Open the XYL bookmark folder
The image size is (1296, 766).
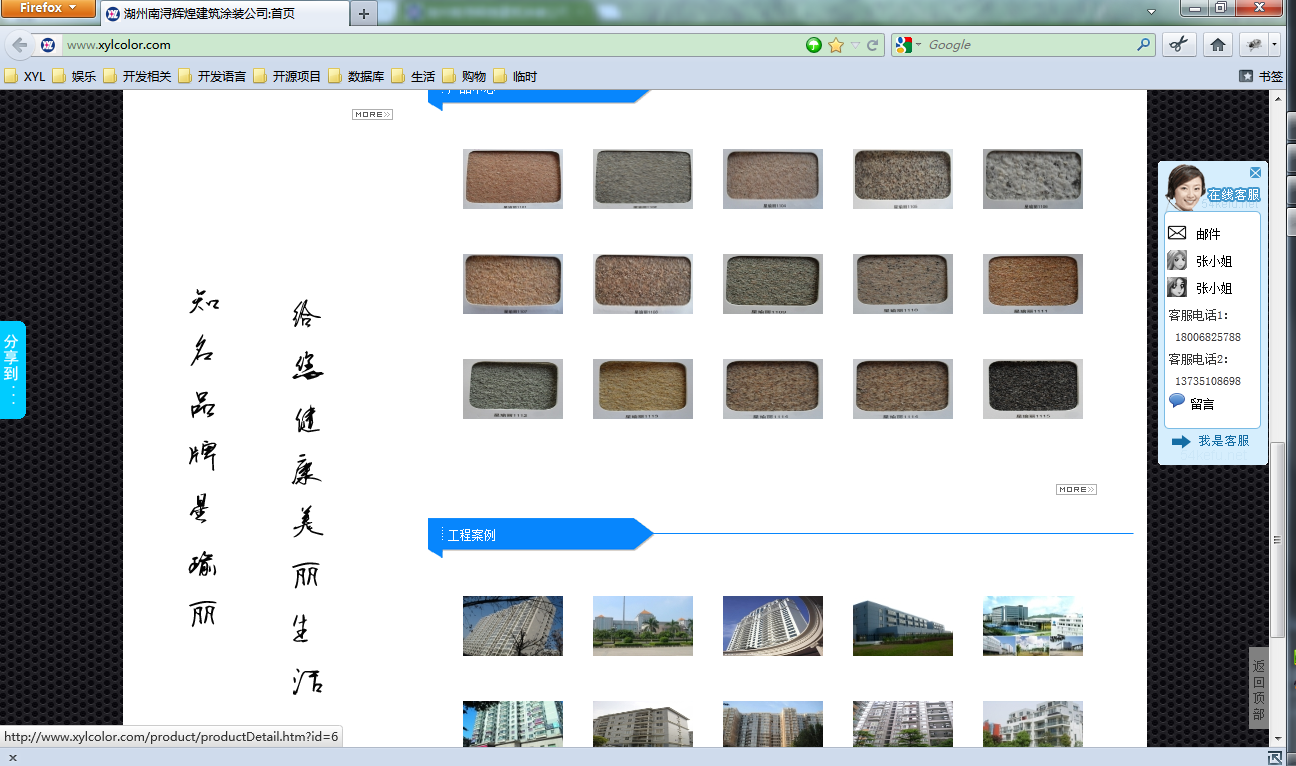click(25, 76)
